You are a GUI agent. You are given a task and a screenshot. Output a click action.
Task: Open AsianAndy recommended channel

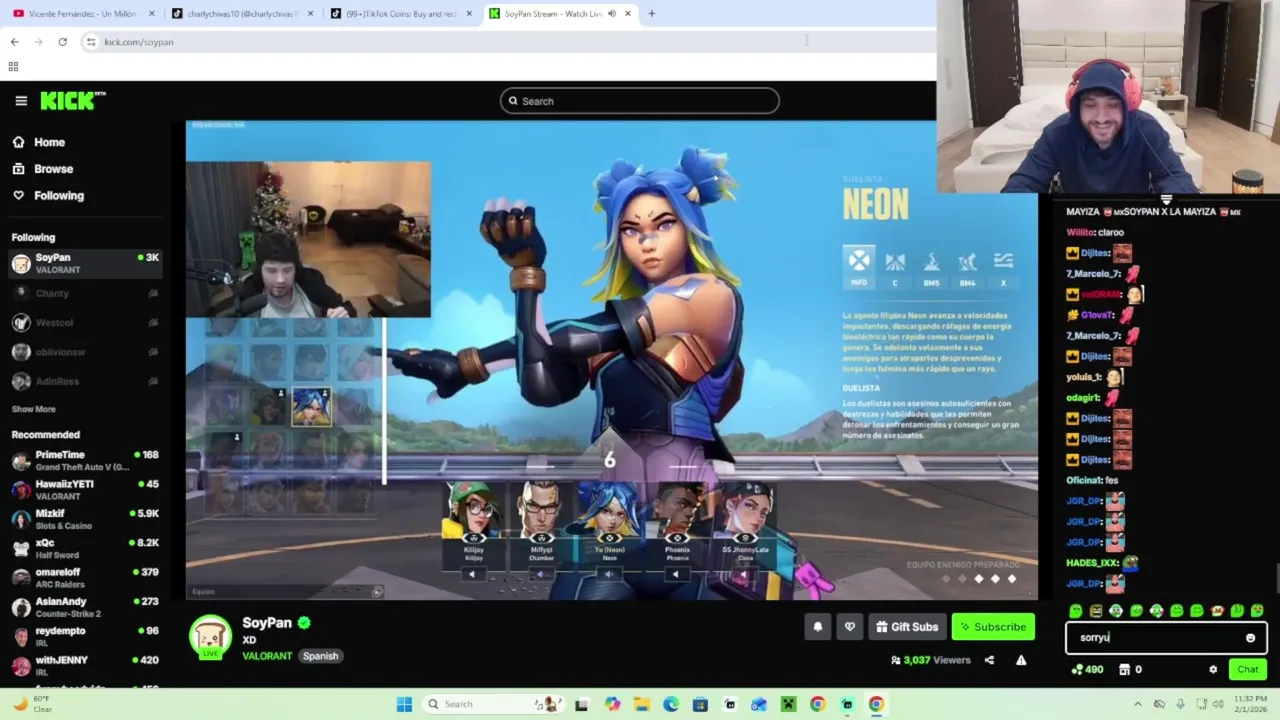tap(85, 607)
